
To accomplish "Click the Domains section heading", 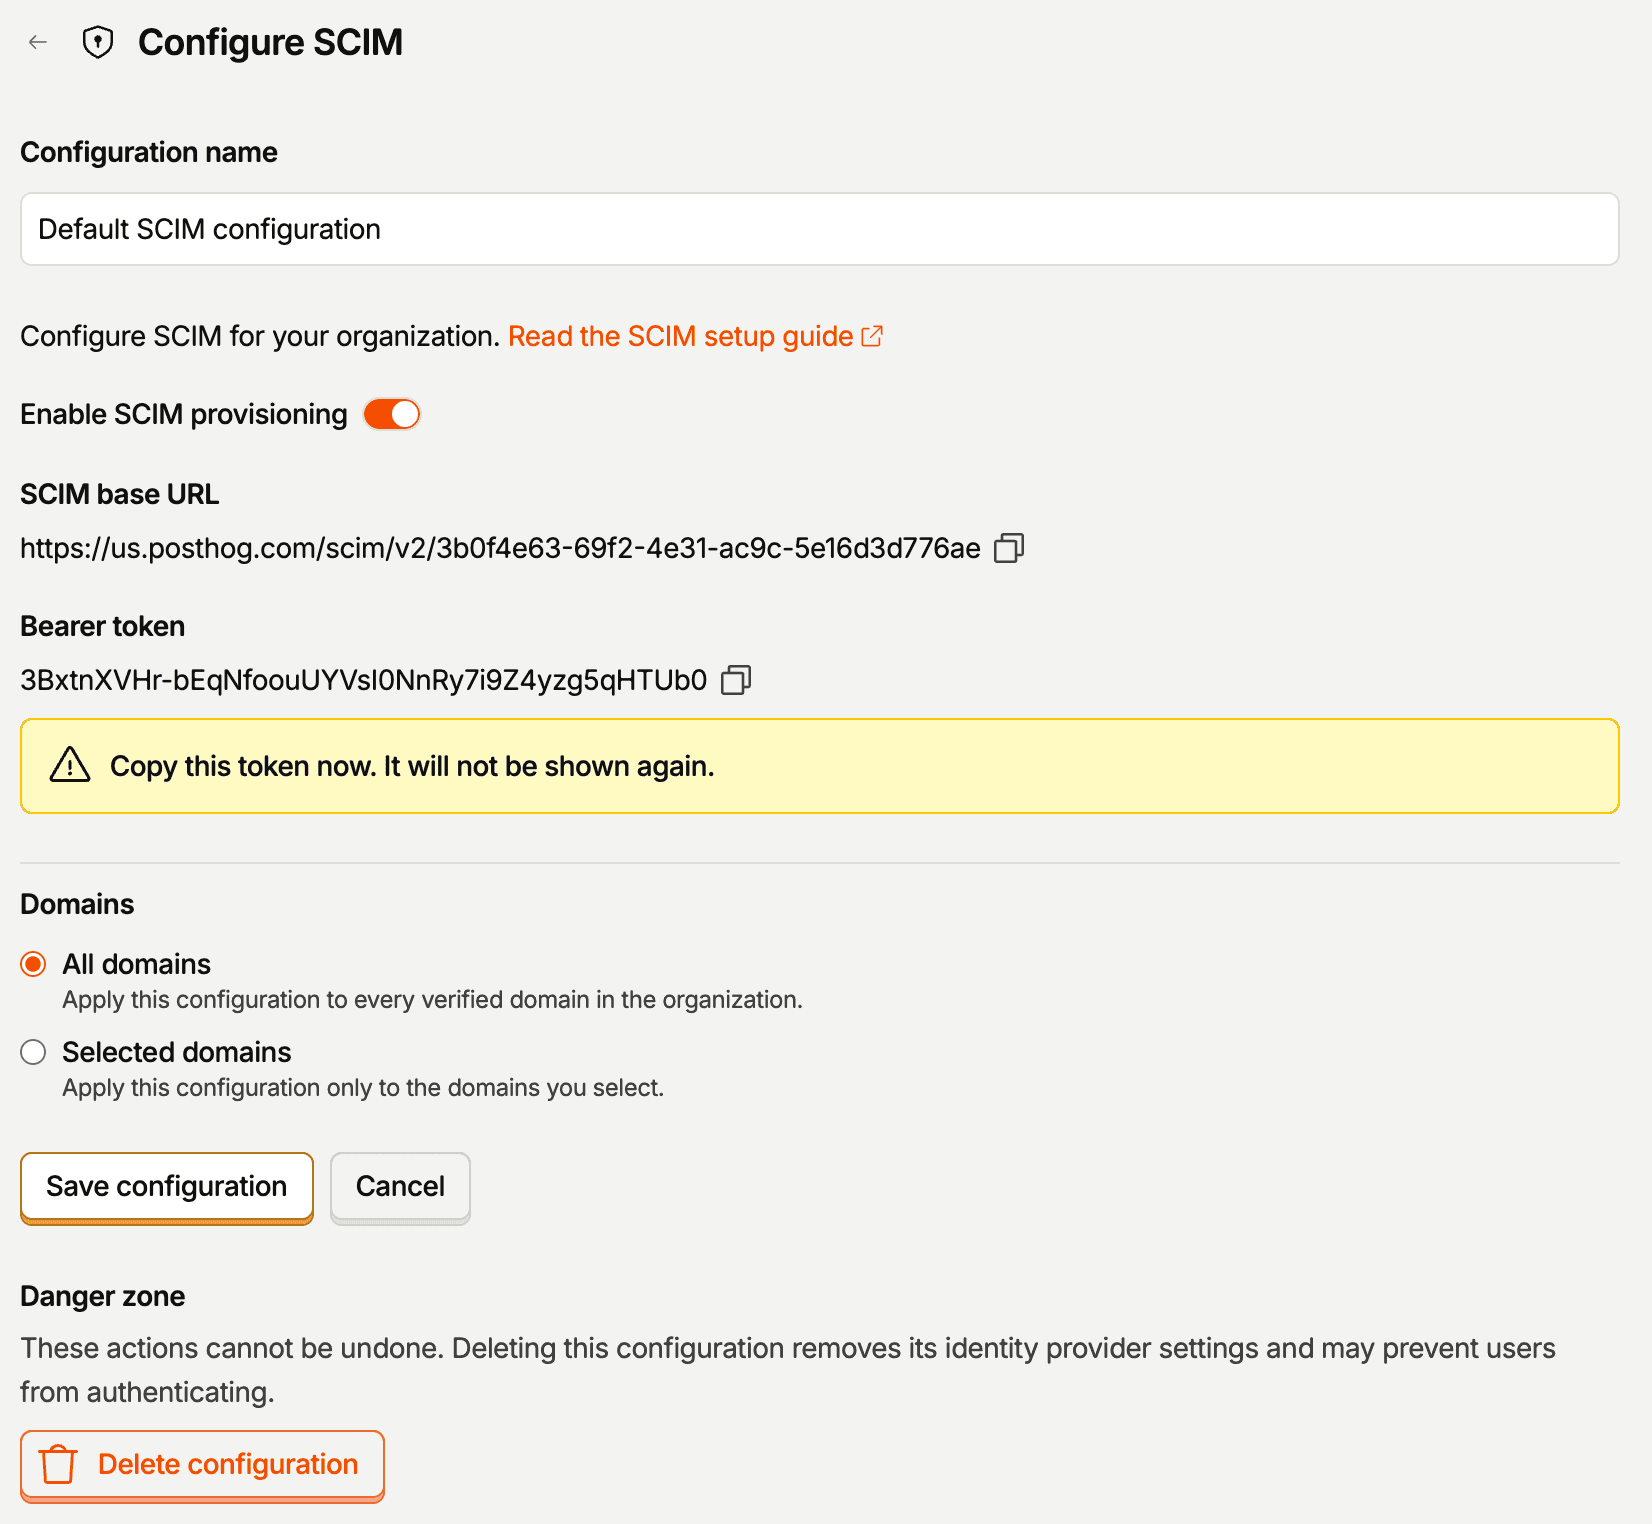I will (77, 904).
